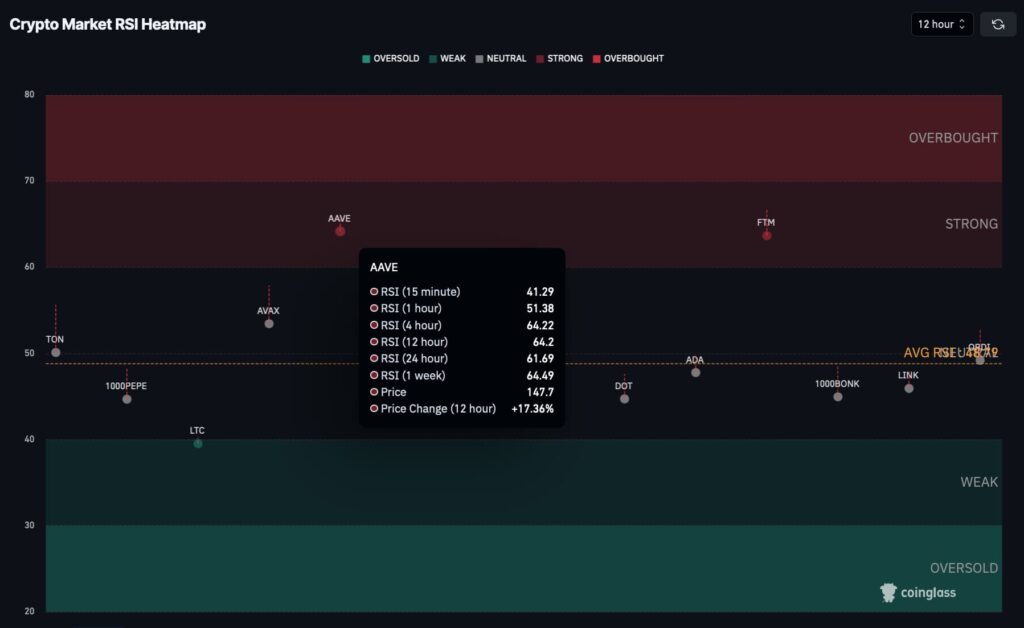Click the ORDI data point
1024x628 pixels.
pos(980,359)
